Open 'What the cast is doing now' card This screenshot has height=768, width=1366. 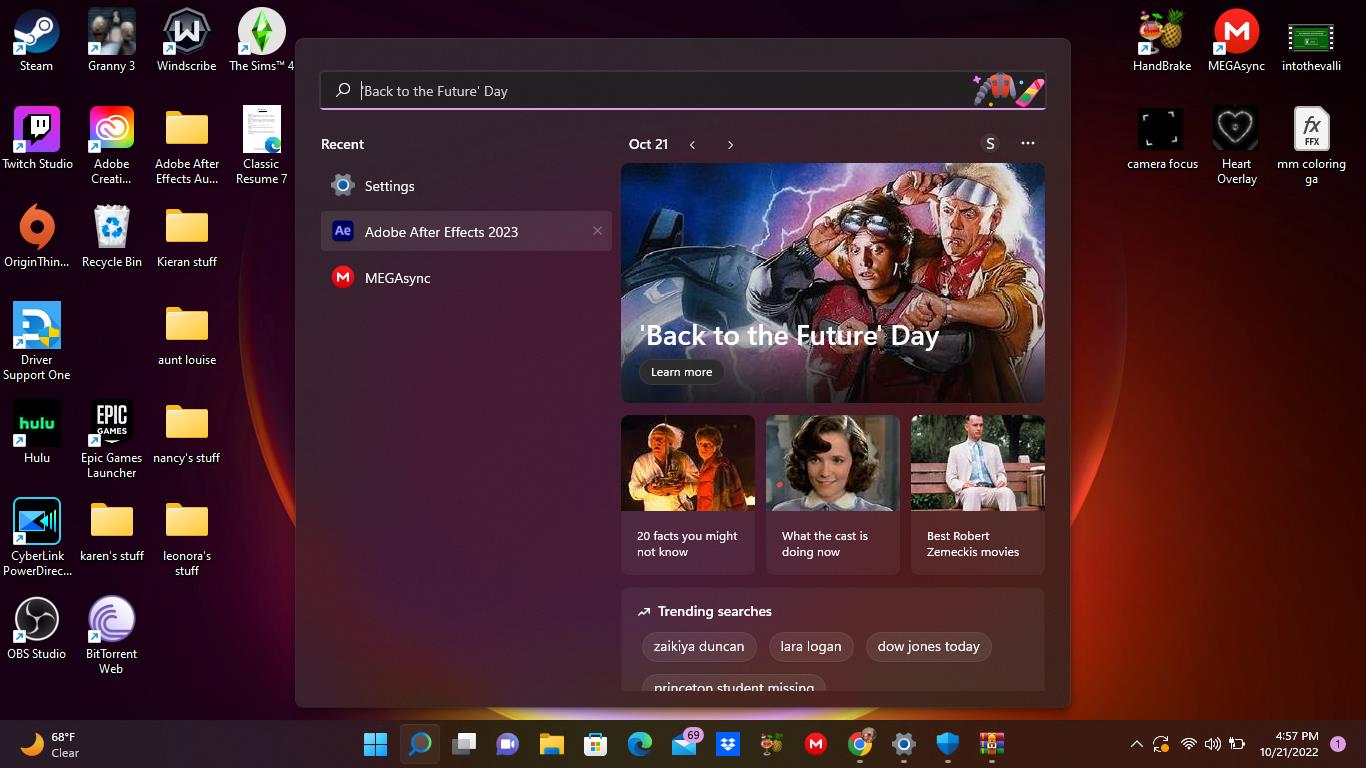click(832, 494)
